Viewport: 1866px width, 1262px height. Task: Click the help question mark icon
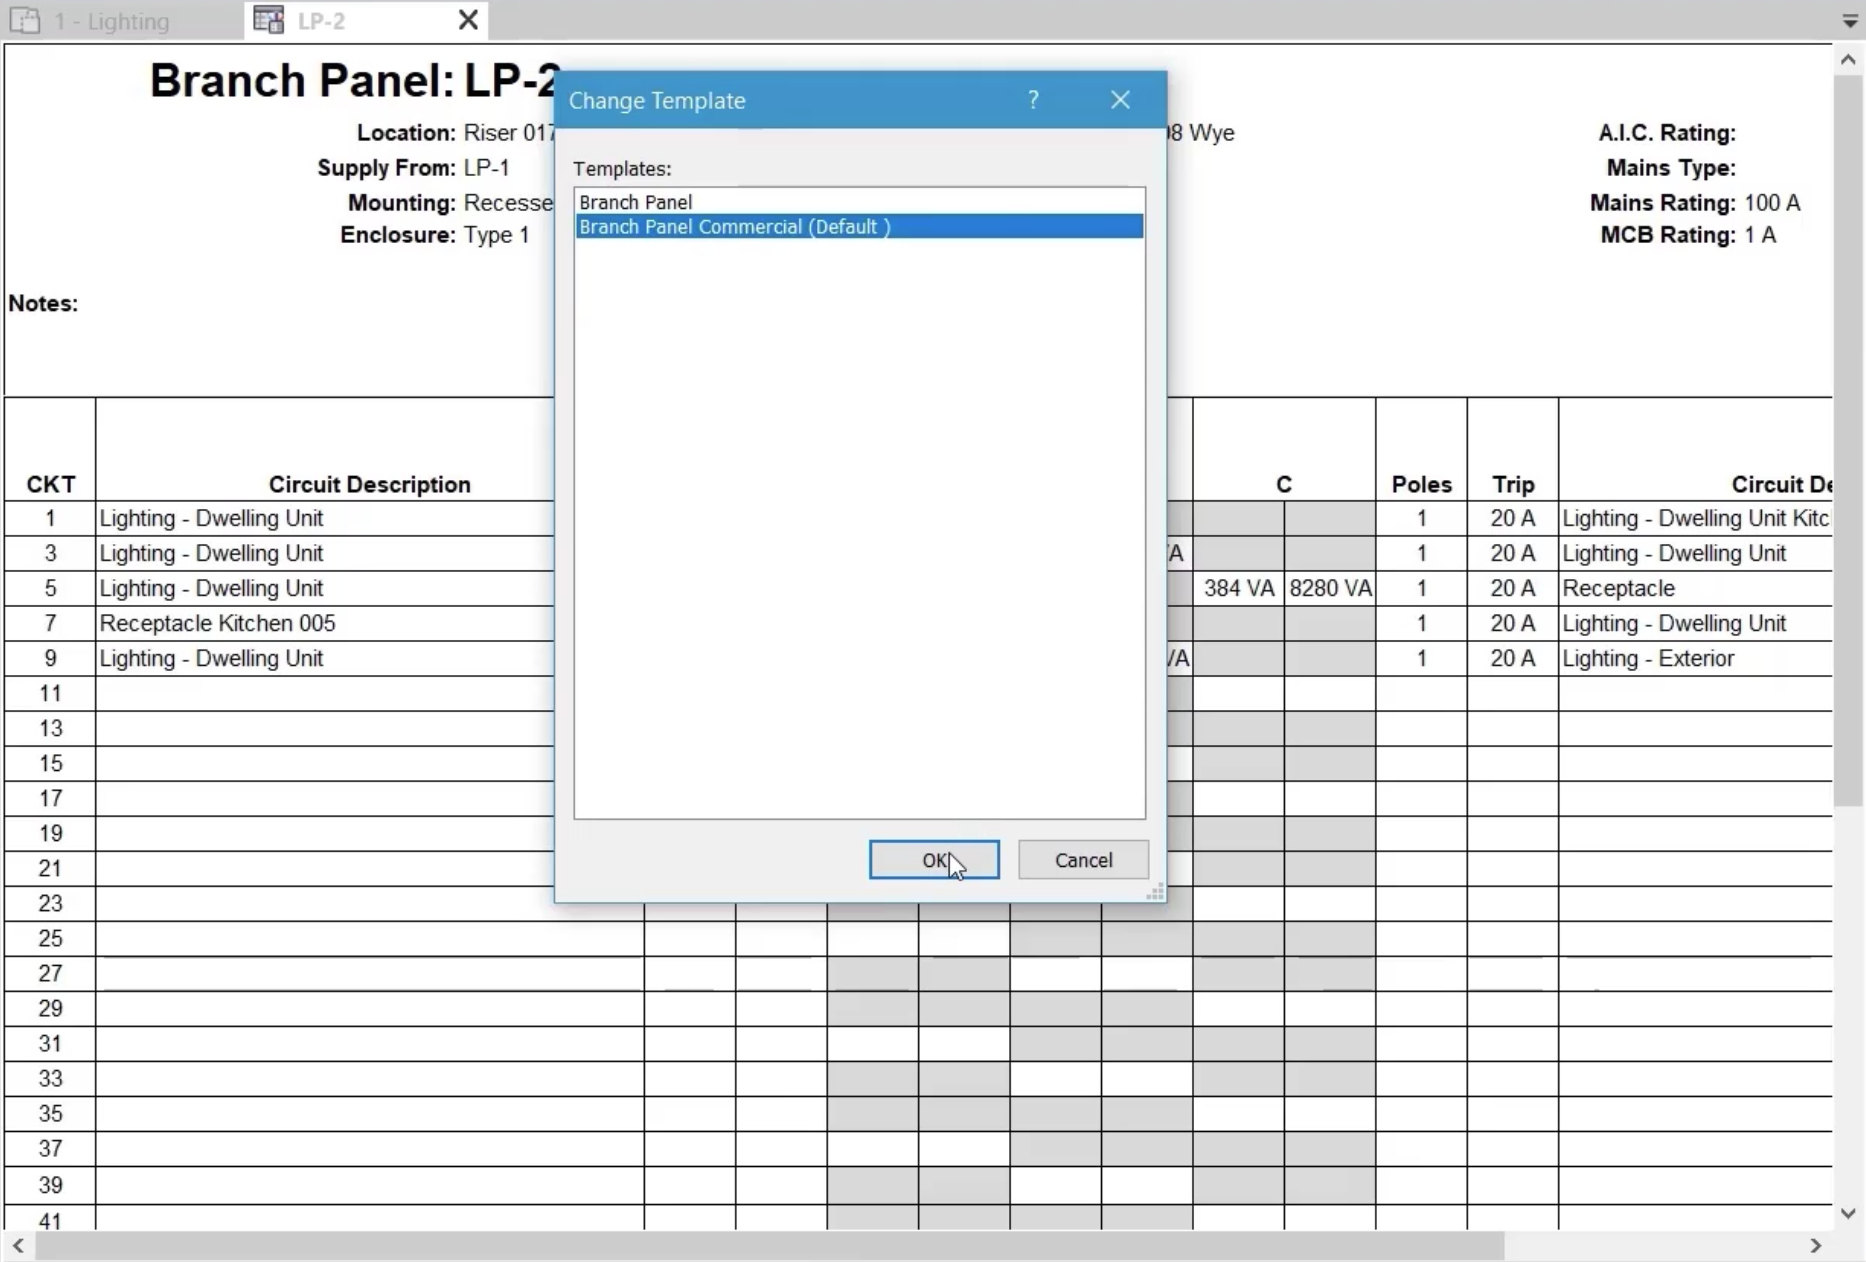tap(1033, 100)
